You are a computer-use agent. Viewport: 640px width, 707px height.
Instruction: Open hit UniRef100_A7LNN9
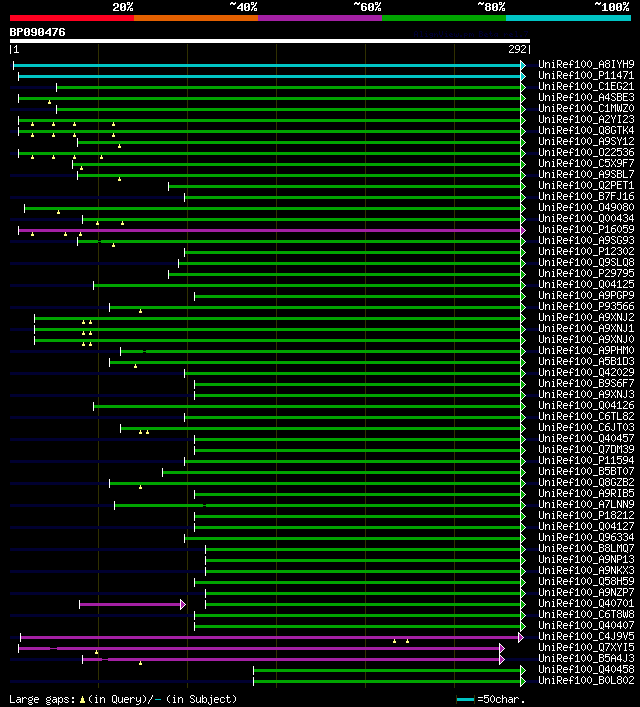coord(586,505)
